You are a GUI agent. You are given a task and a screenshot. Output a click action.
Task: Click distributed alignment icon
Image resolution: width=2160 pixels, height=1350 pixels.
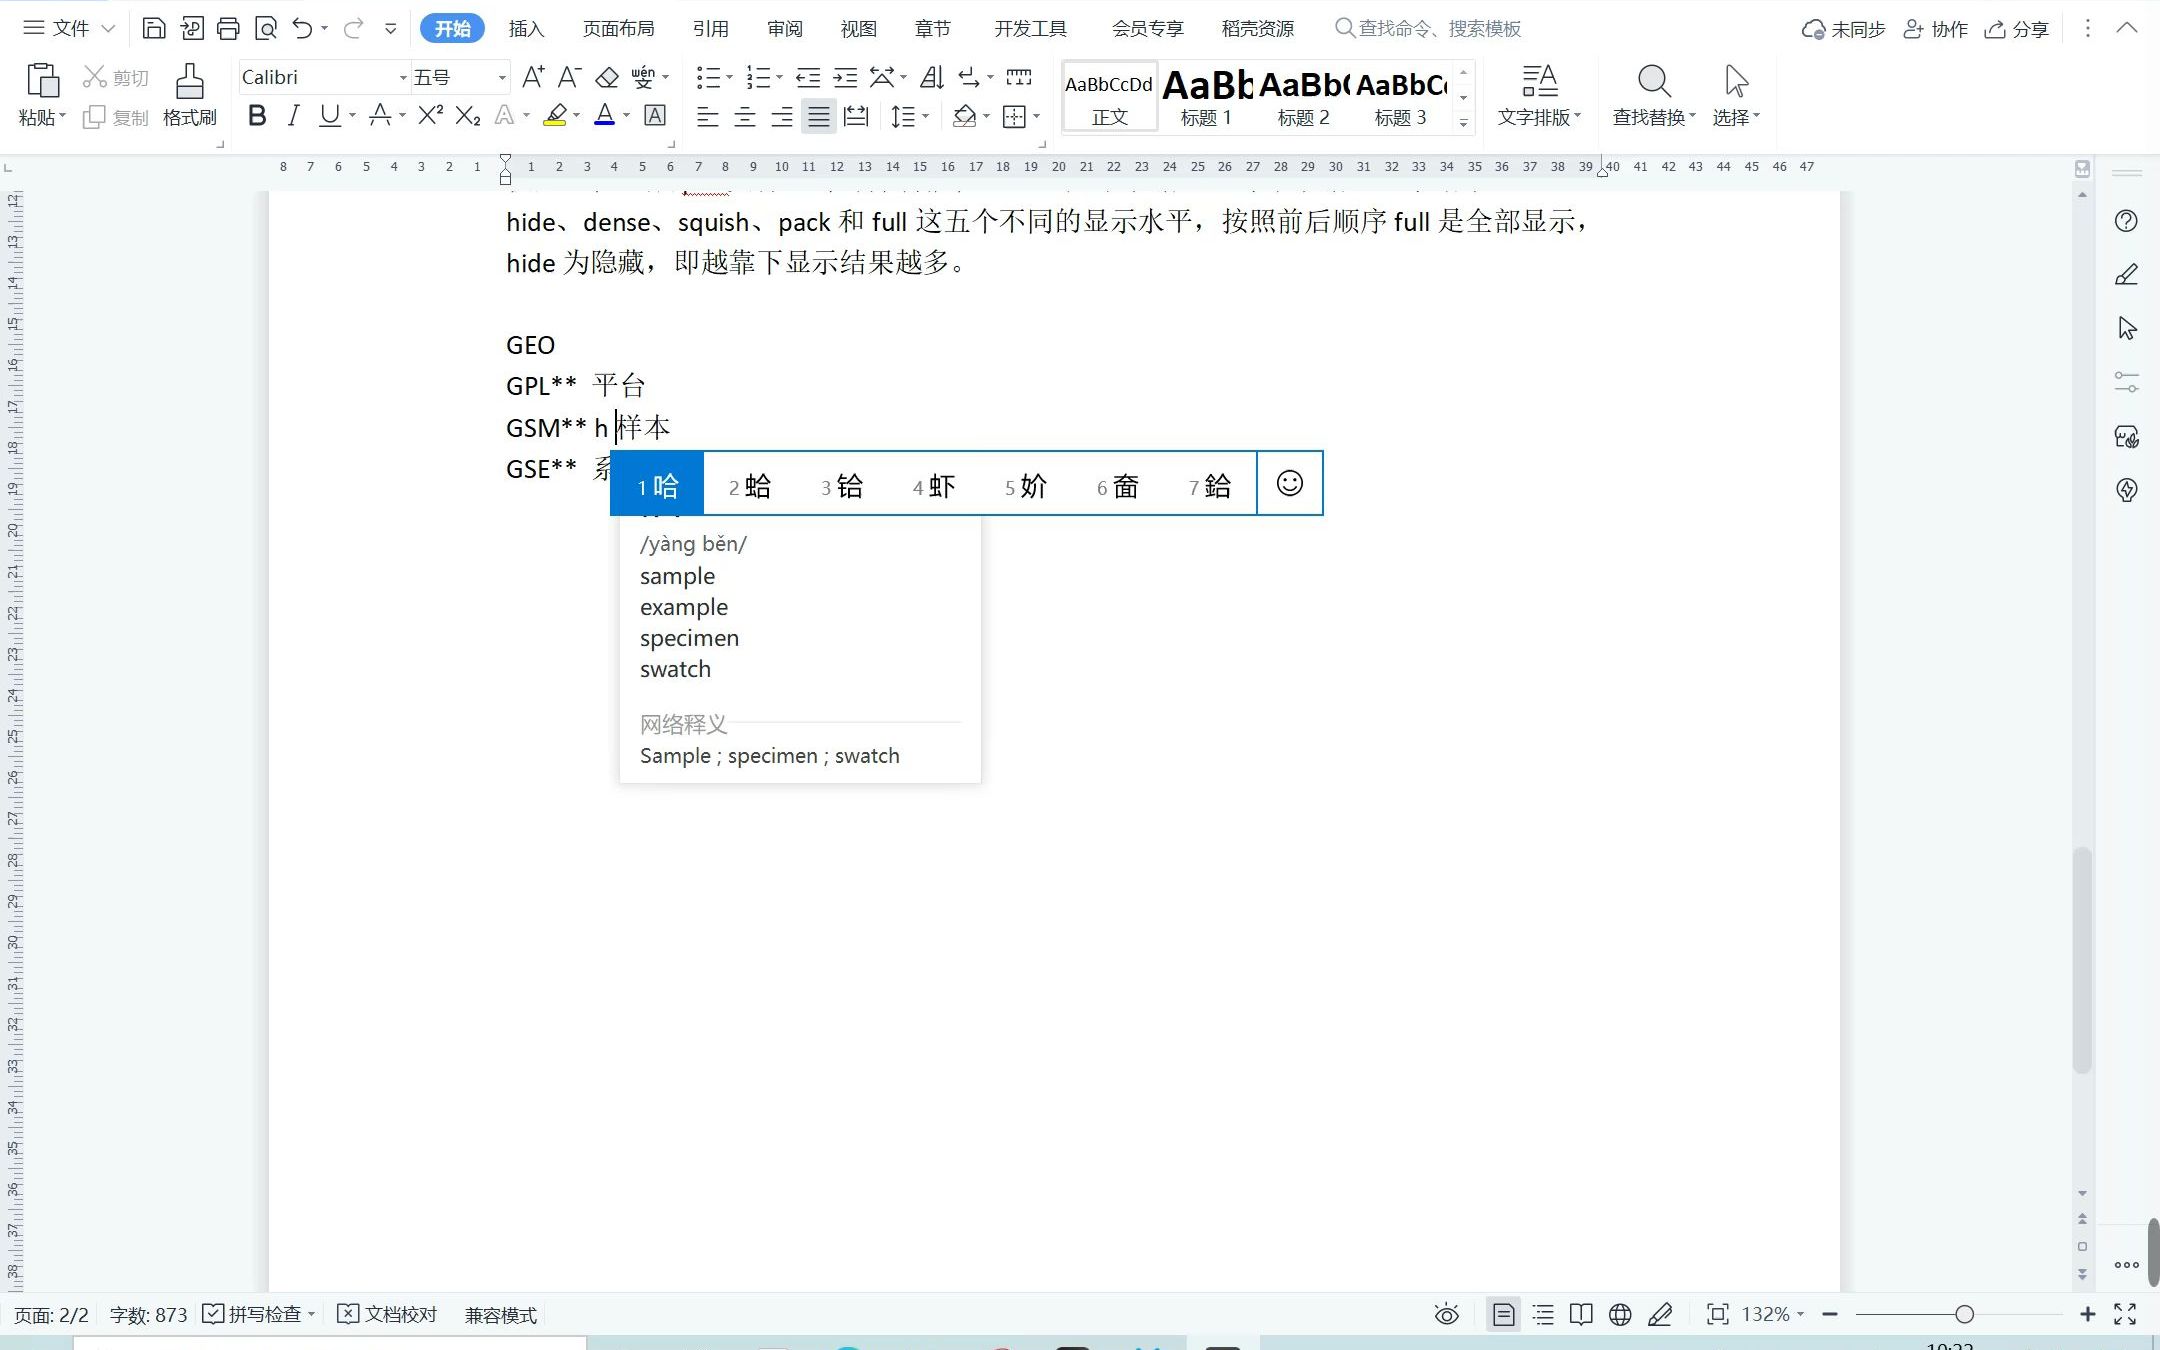click(x=856, y=117)
